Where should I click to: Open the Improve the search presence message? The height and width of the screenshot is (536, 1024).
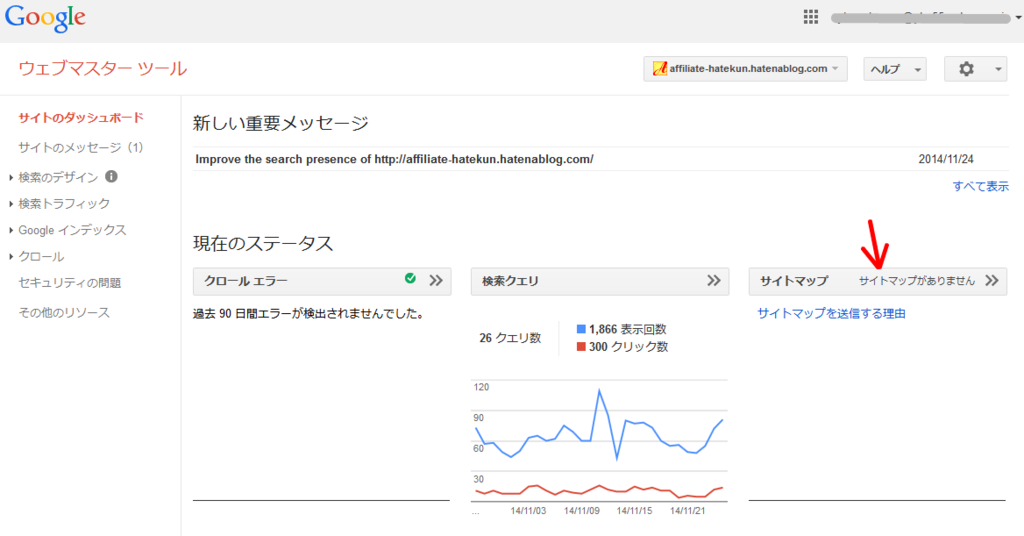pos(394,159)
